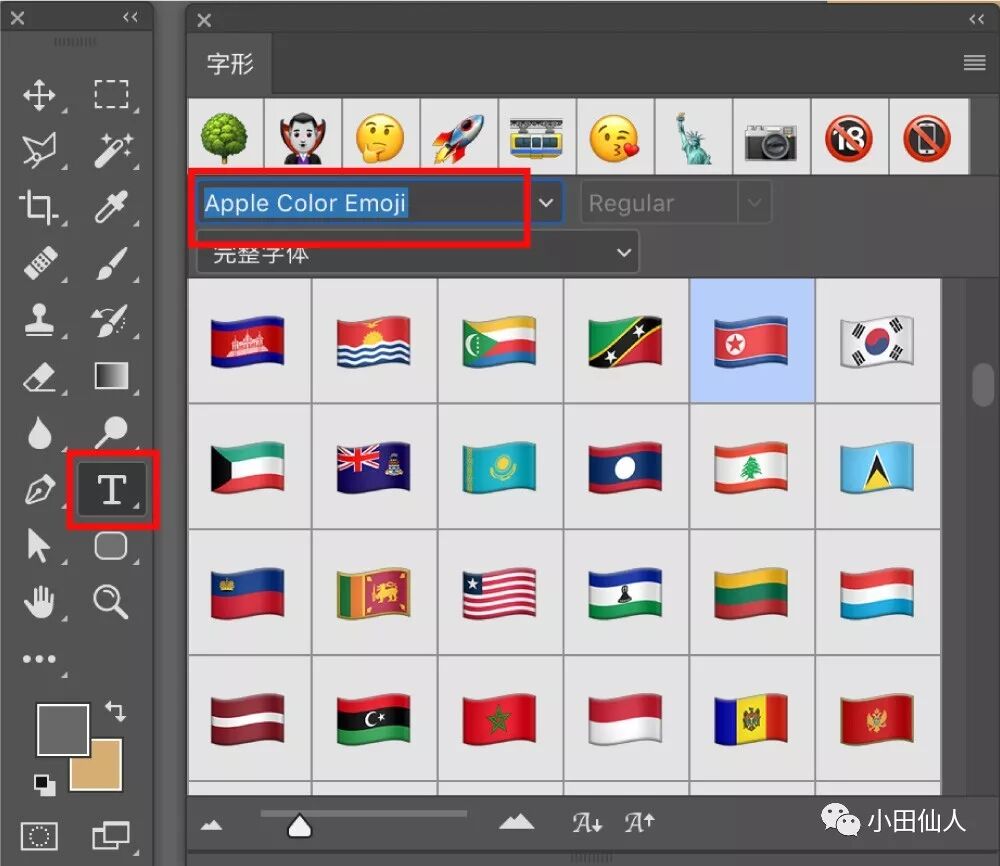This screenshot has height=866, width=1000.
Task: Collapse the Glyphs panel with double chevron
Action: coord(976,19)
